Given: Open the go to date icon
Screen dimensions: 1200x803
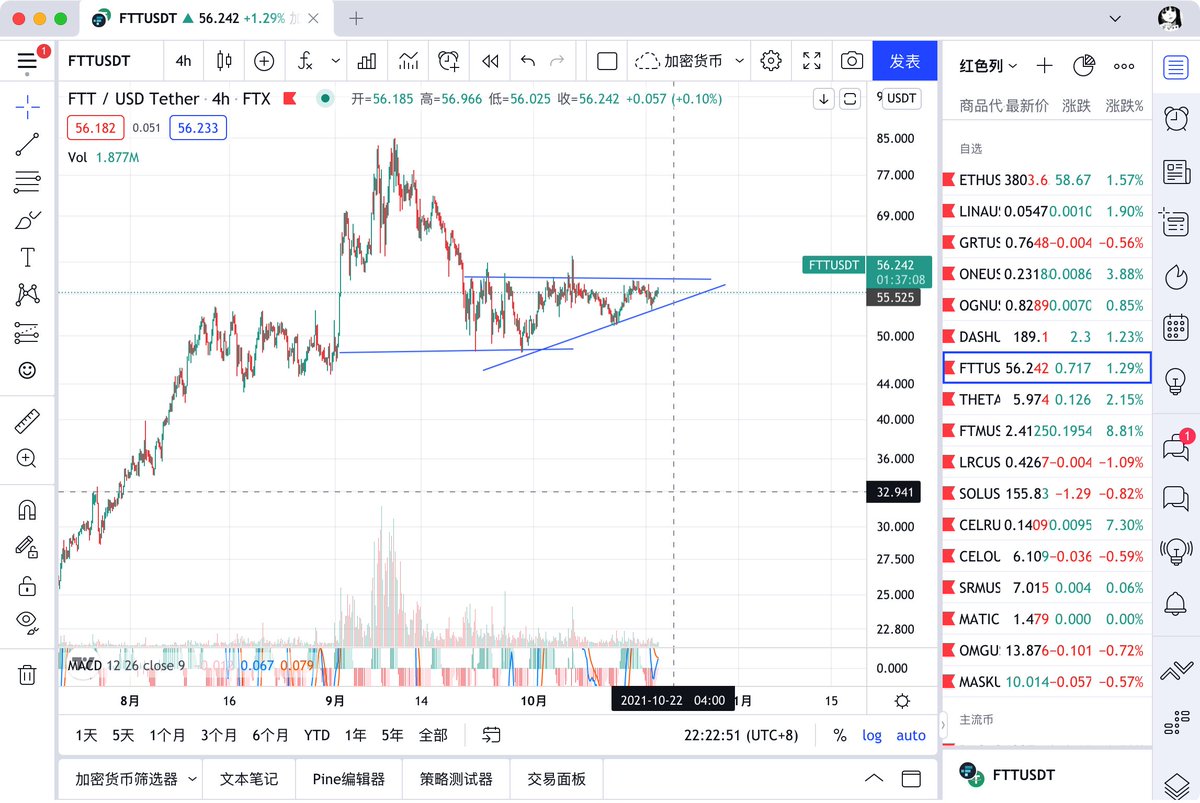Looking at the screenshot, I should (491, 735).
